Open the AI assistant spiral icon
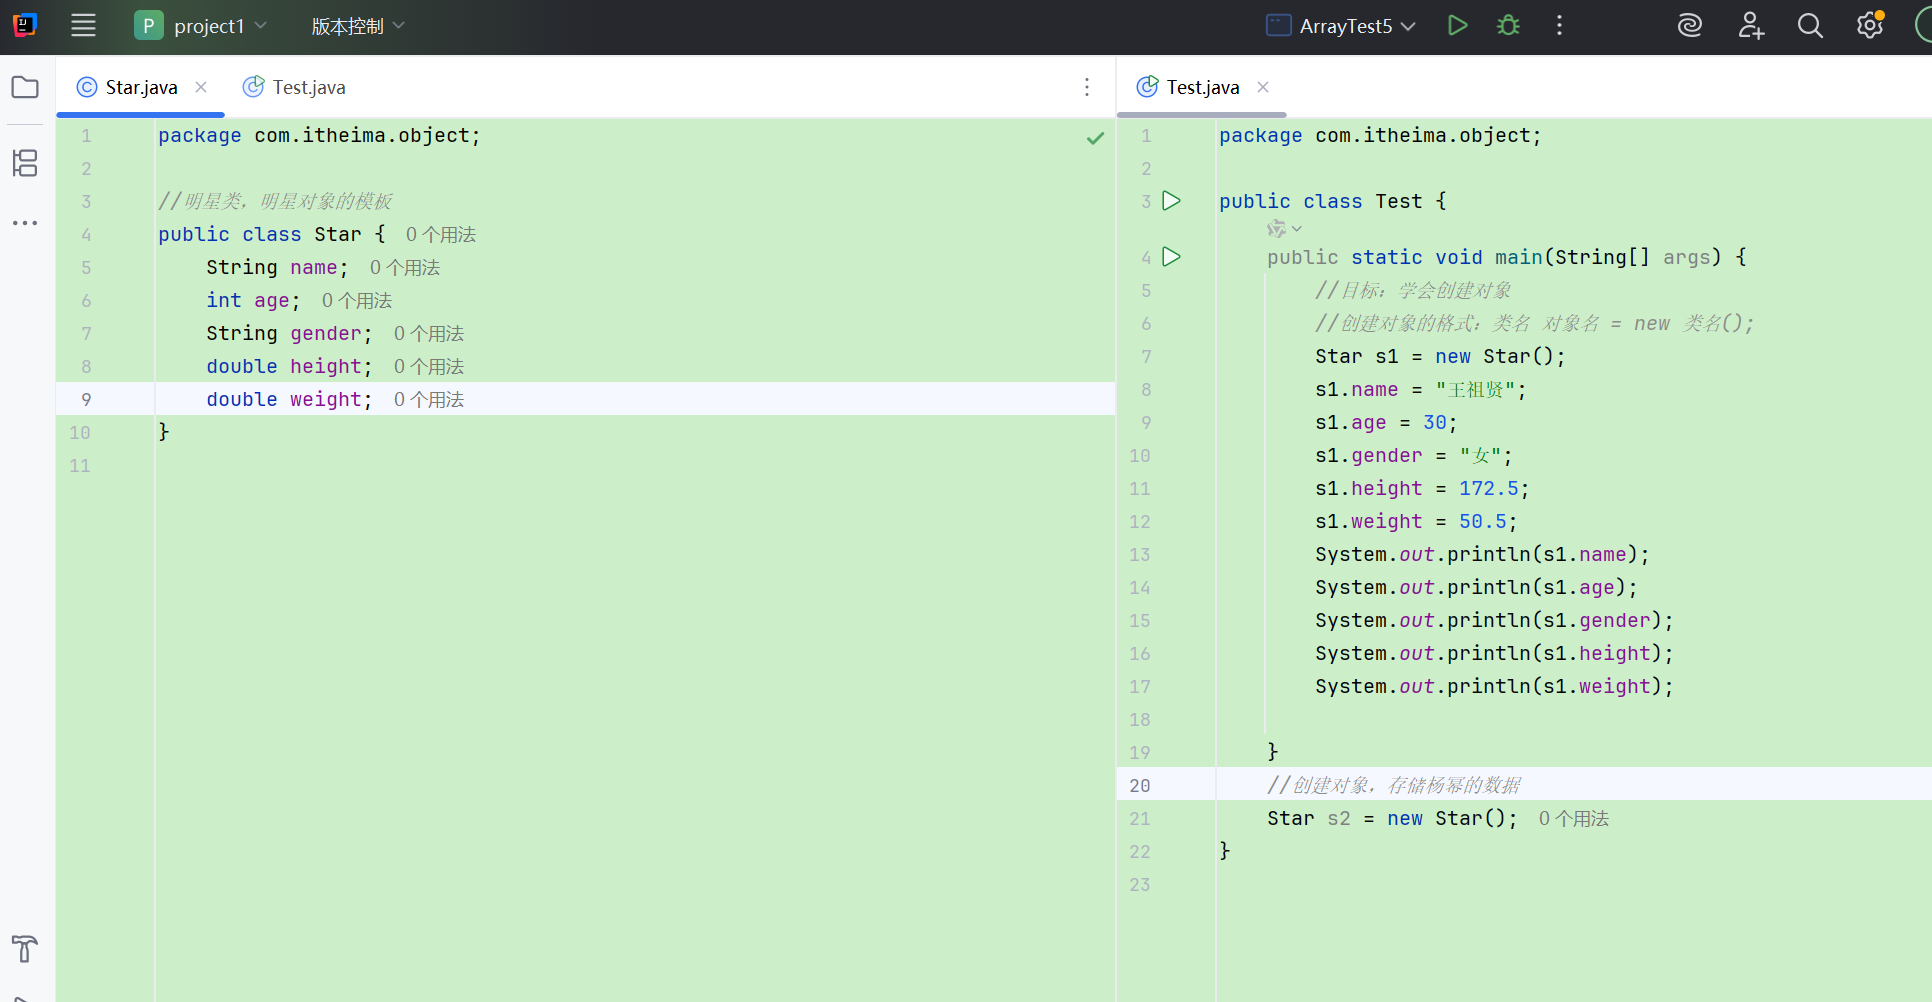This screenshot has height=1002, width=1932. (x=1690, y=26)
